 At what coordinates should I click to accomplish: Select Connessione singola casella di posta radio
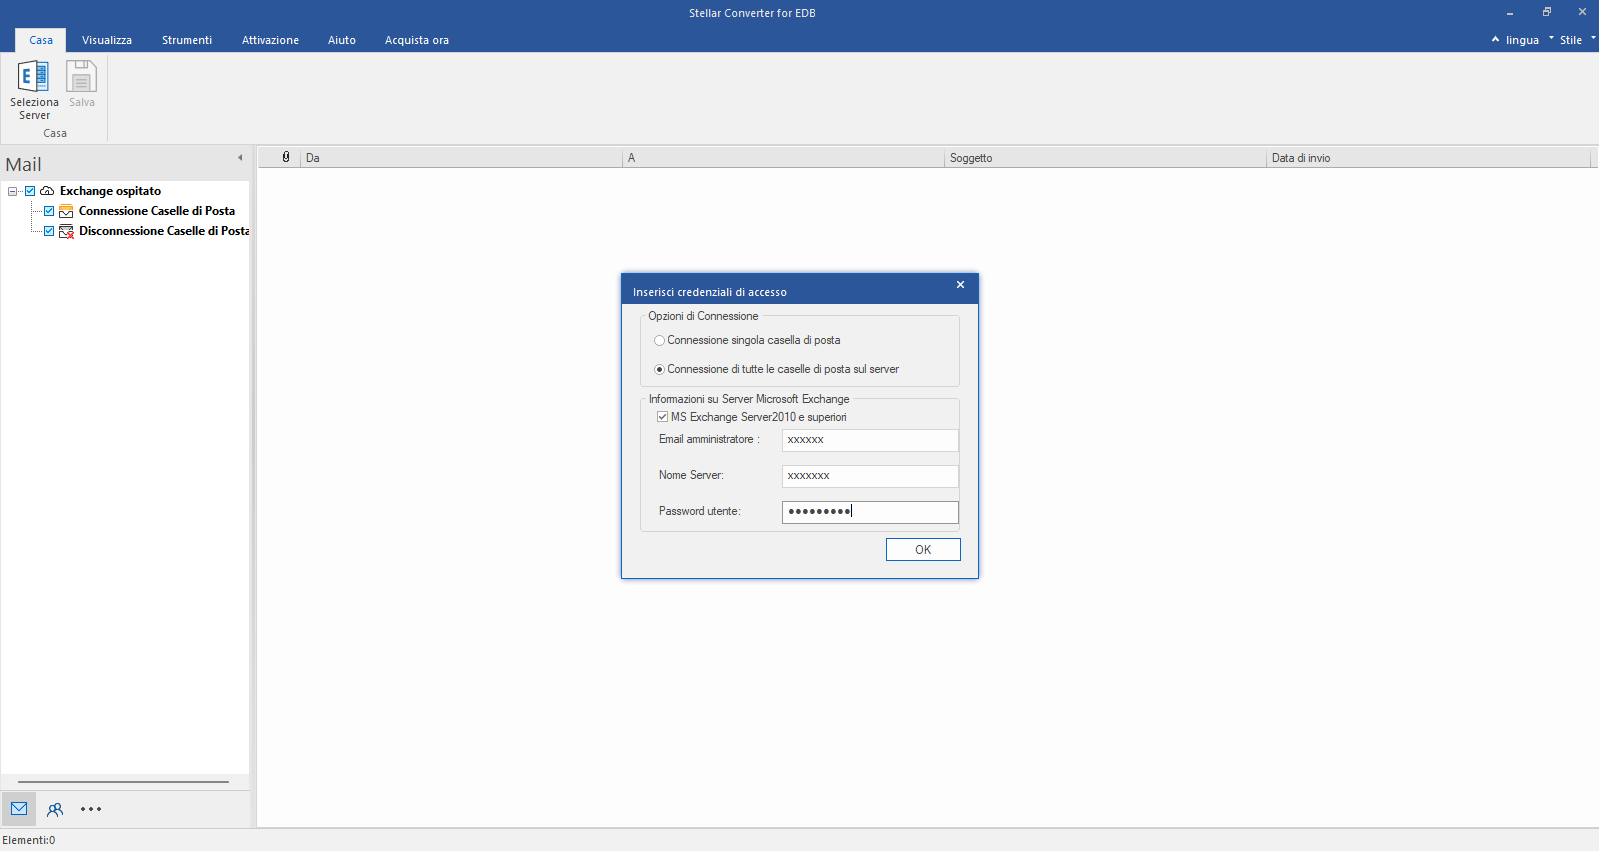coord(659,341)
